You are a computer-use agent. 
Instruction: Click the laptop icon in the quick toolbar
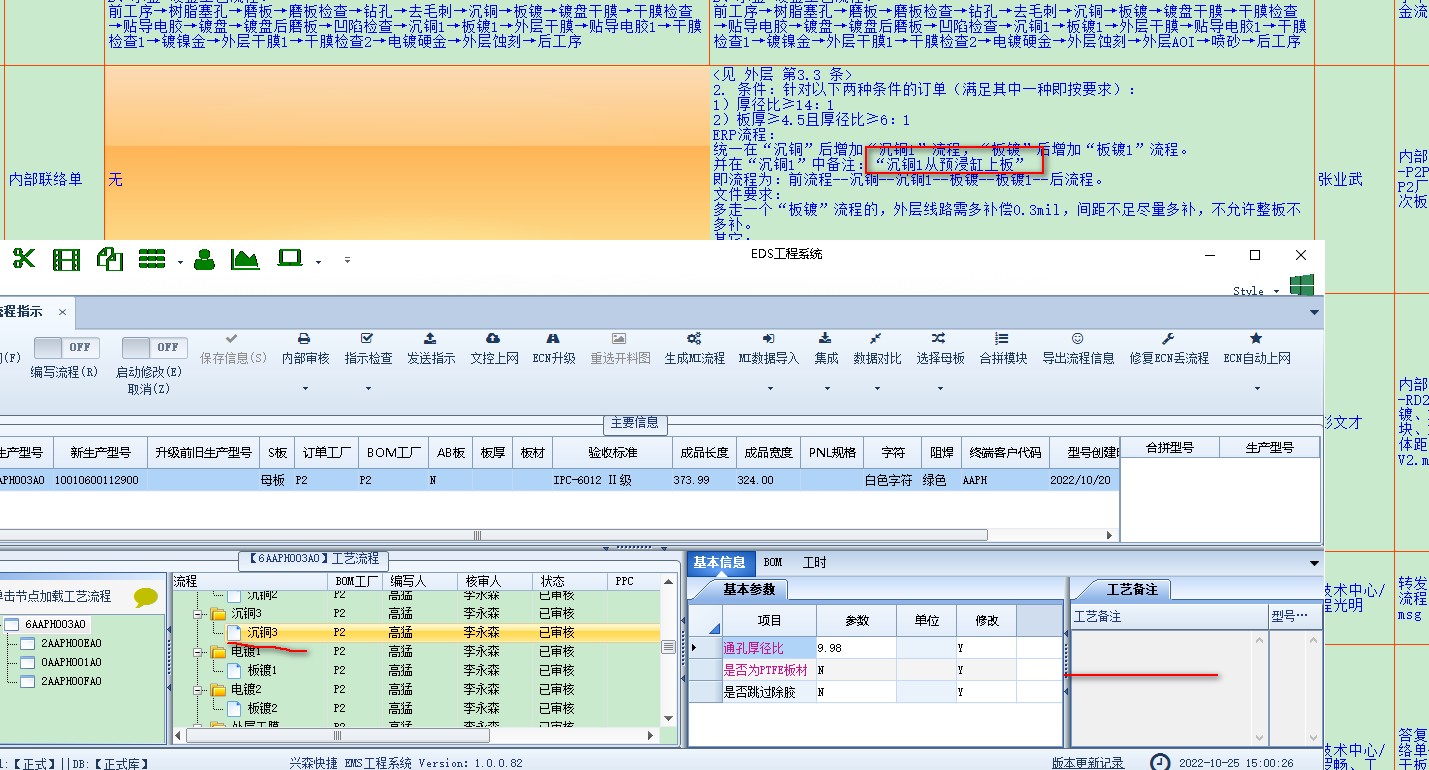coord(290,259)
